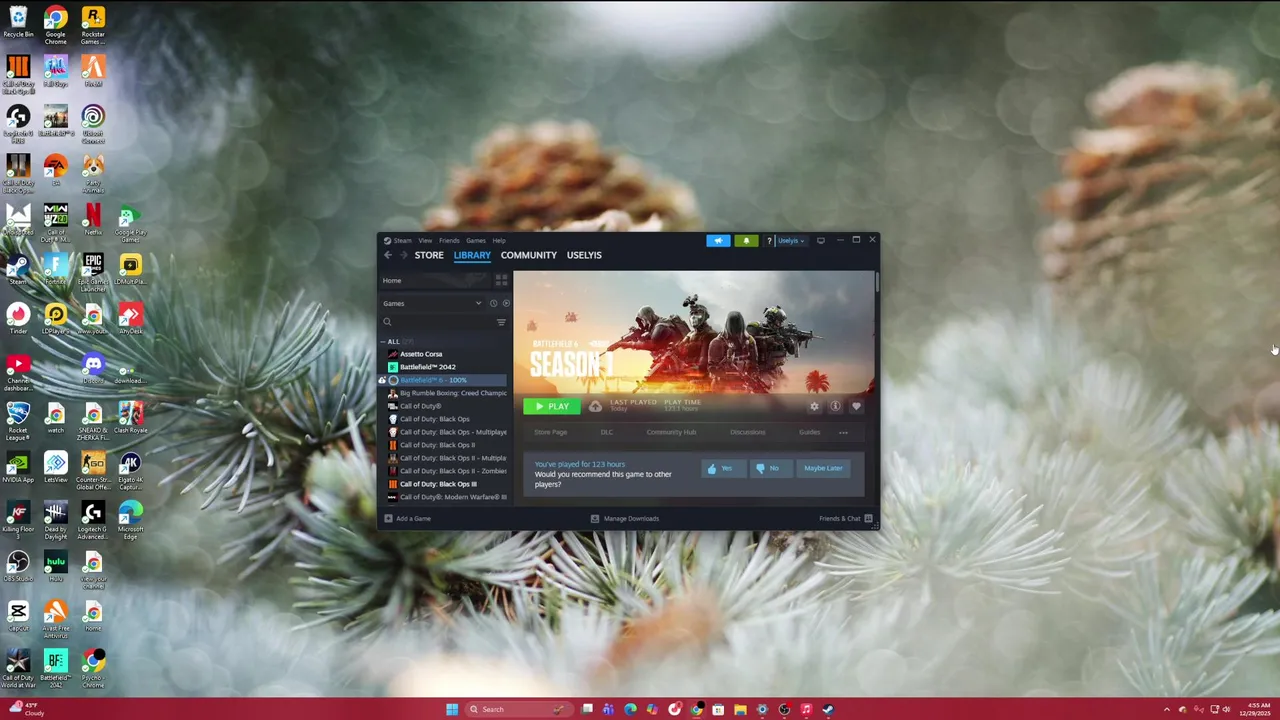1280x720 pixels.
Task: Open the library collections grid view icon
Action: tap(501, 281)
